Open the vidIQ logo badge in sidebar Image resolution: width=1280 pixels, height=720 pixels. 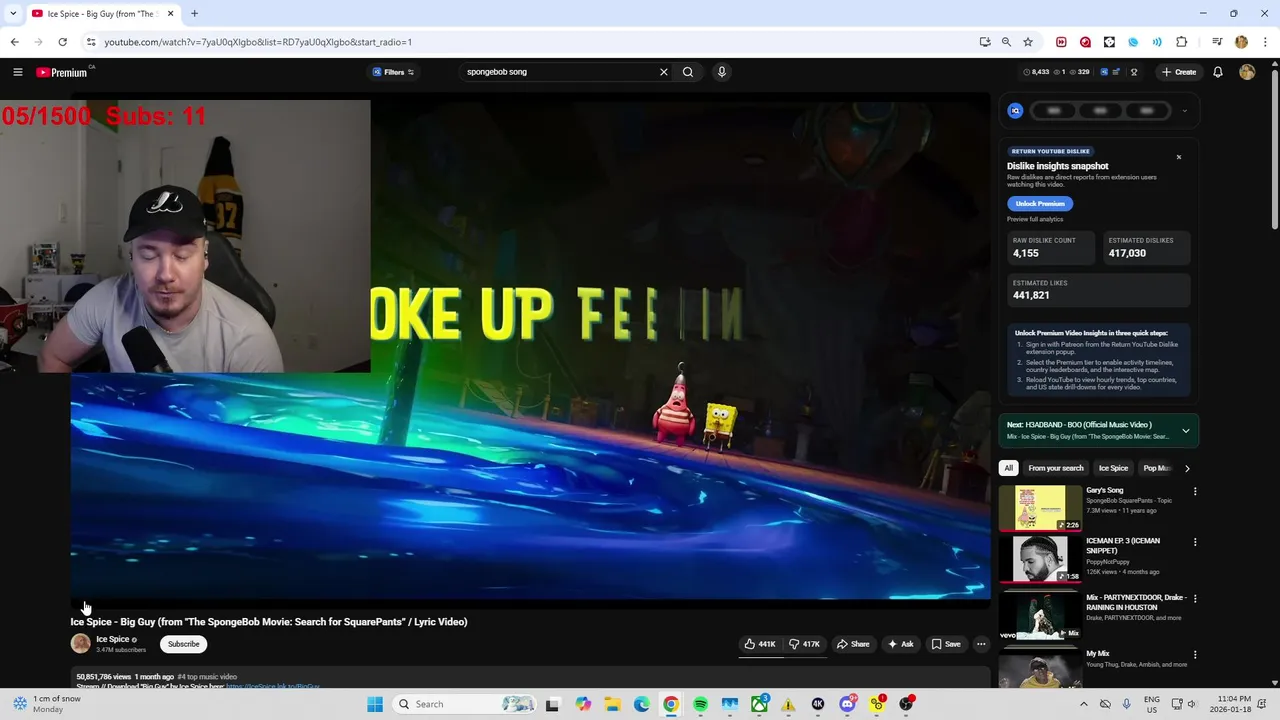1015,111
